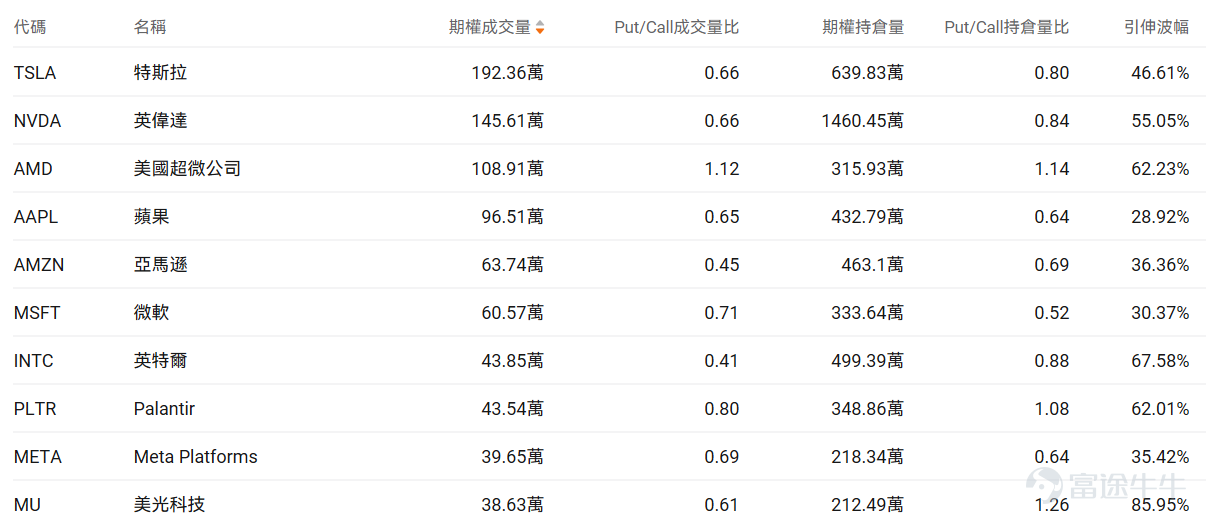Click AMZN option volume 63.74萬
The width and height of the screenshot is (1206, 522).
tap(513, 265)
